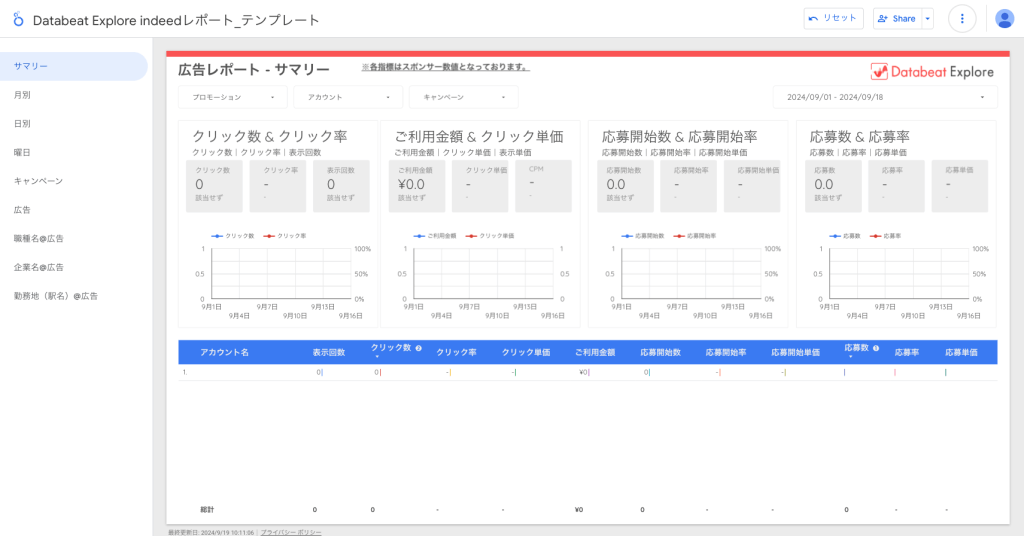Screen dimensions: 1024x536
Task: Click 応募率 legend entry in fourth chart
Action: tap(886, 236)
